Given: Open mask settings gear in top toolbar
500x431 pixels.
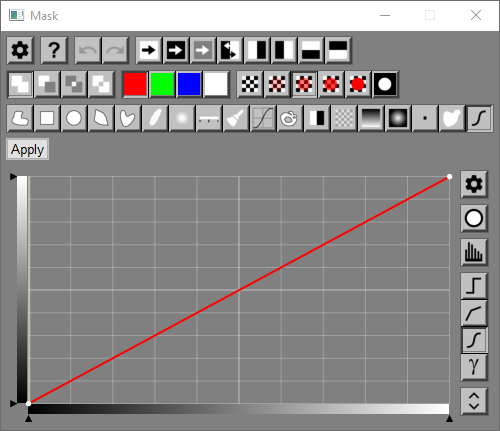Looking at the screenshot, I should pyautogui.click(x=20, y=50).
